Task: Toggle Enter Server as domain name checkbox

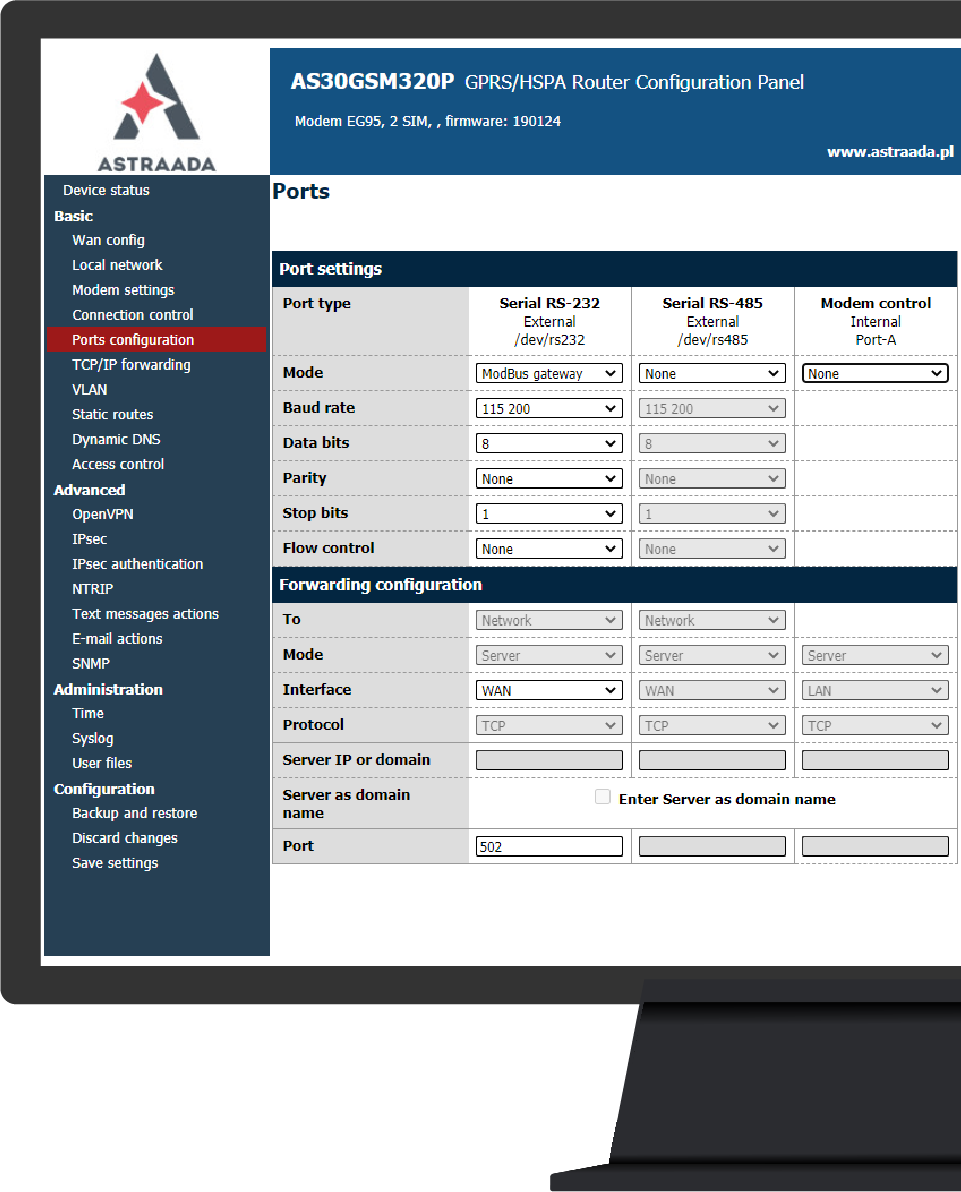Action: point(603,798)
